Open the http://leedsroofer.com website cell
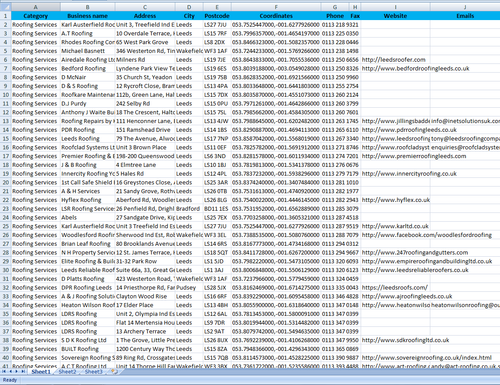The width and height of the screenshot is (500, 385). tap(396, 60)
